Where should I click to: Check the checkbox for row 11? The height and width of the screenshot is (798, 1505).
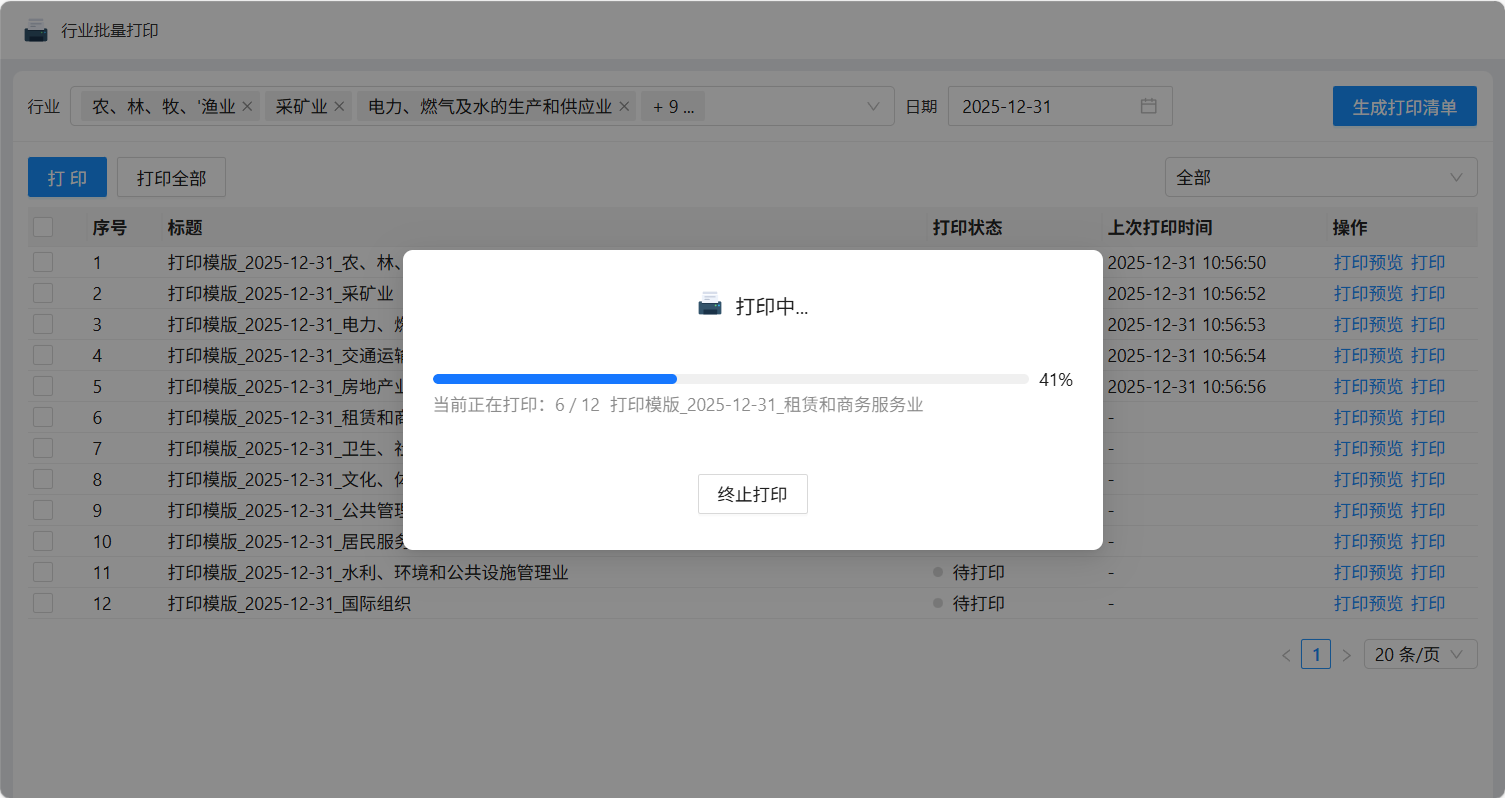[x=43, y=572]
